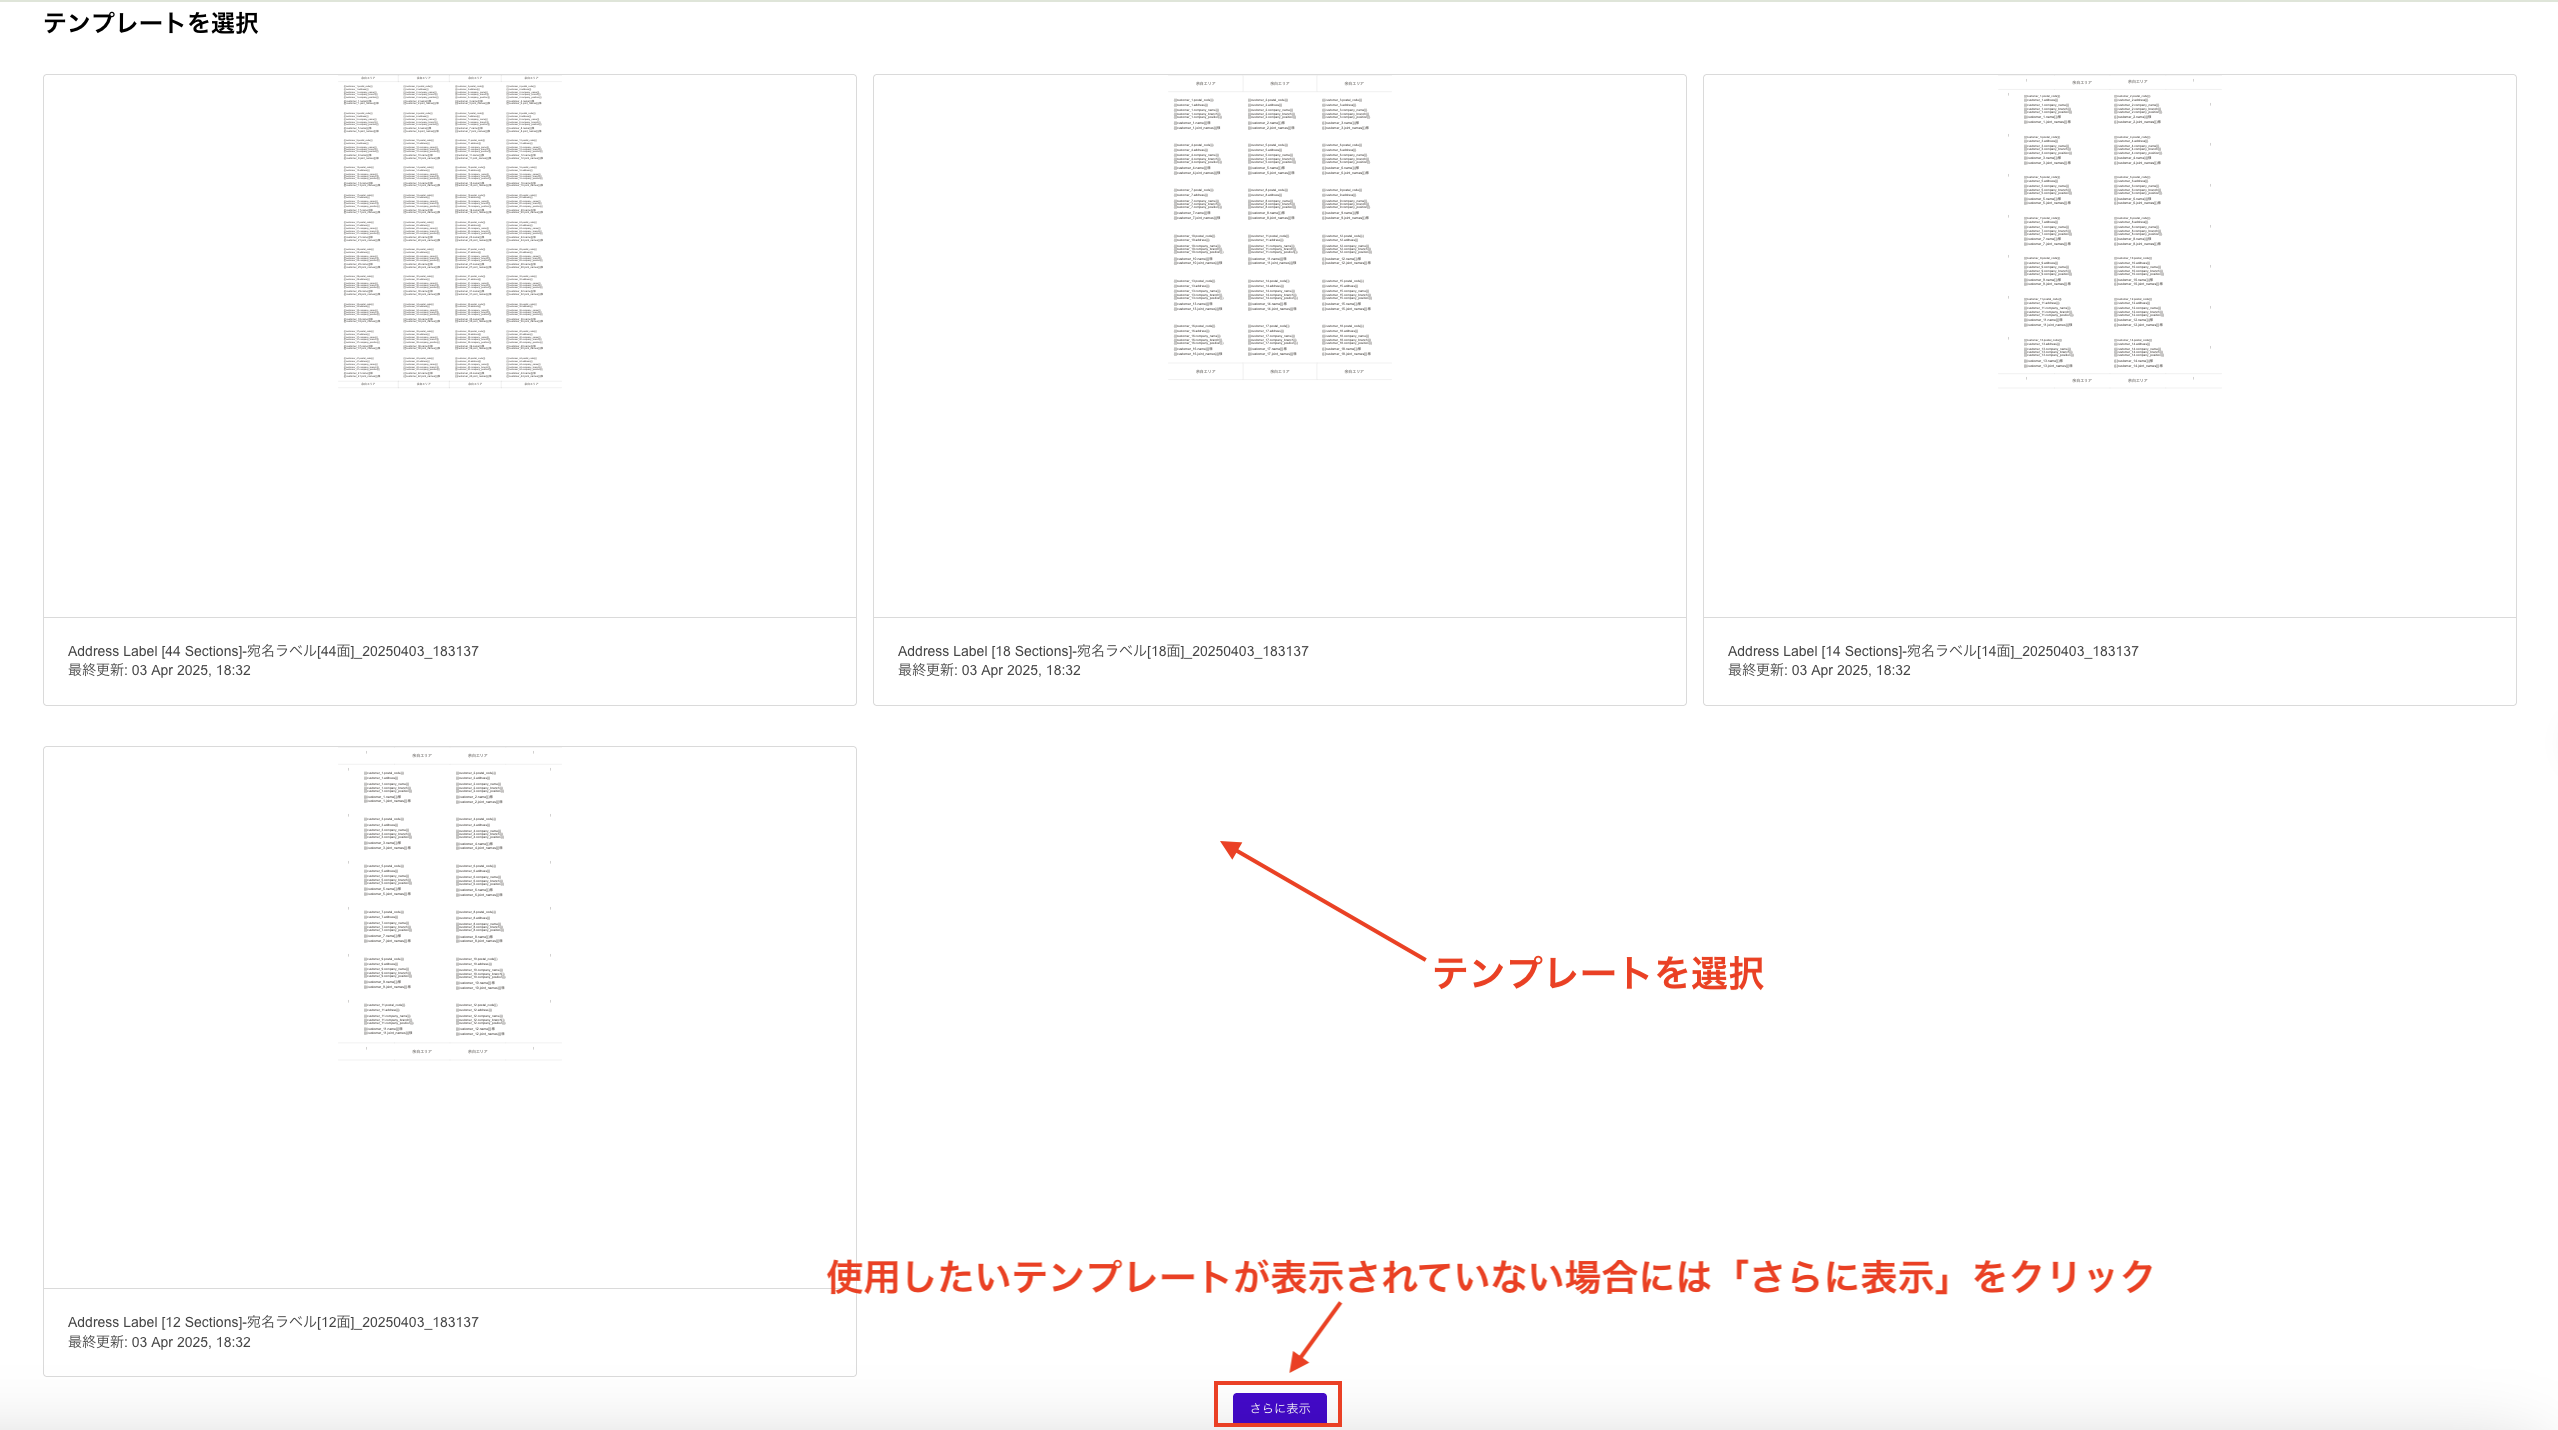Image resolution: width=2558 pixels, height=1430 pixels.
Task: Click the 宛名ラベル[12面] template title text
Action: pyautogui.click(x=272, y=1321)
